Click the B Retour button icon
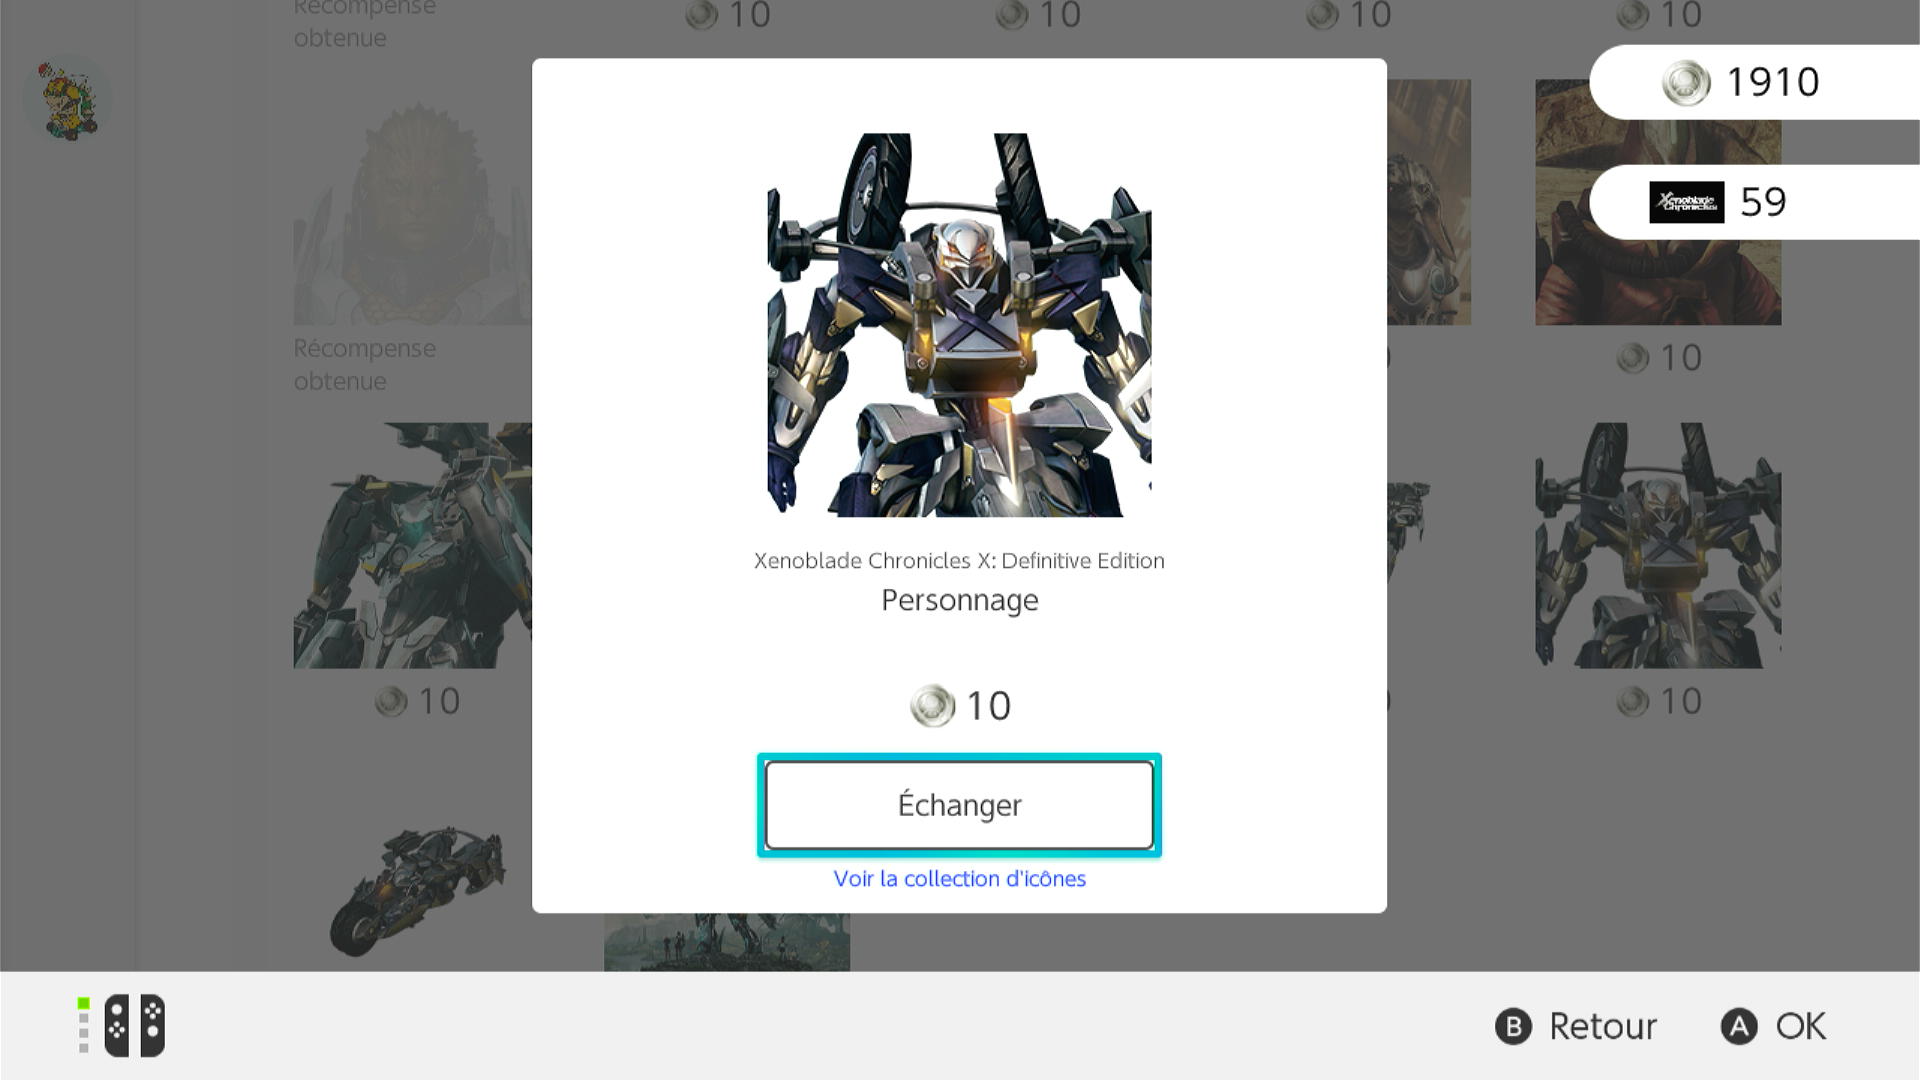This screenshot has height=1080, width=1920. [1513, 1026]
